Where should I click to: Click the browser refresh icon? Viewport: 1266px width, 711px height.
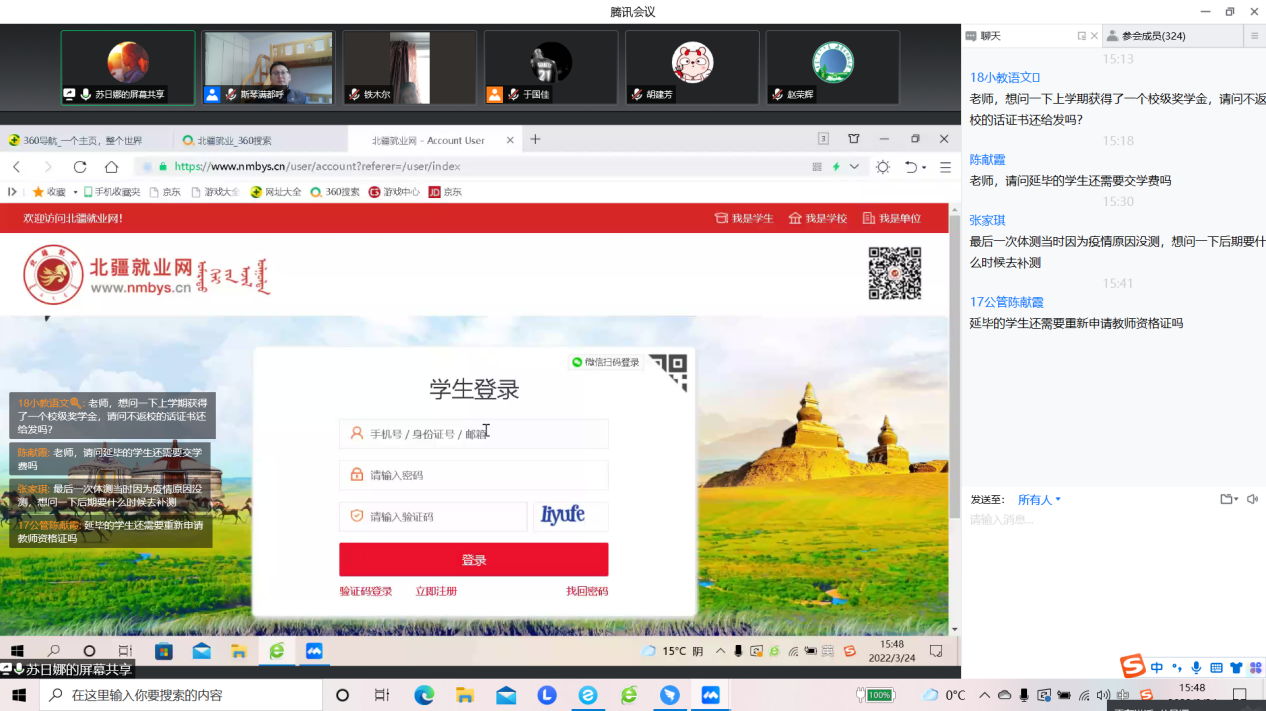pyautogui.click(x=80, y=167)
